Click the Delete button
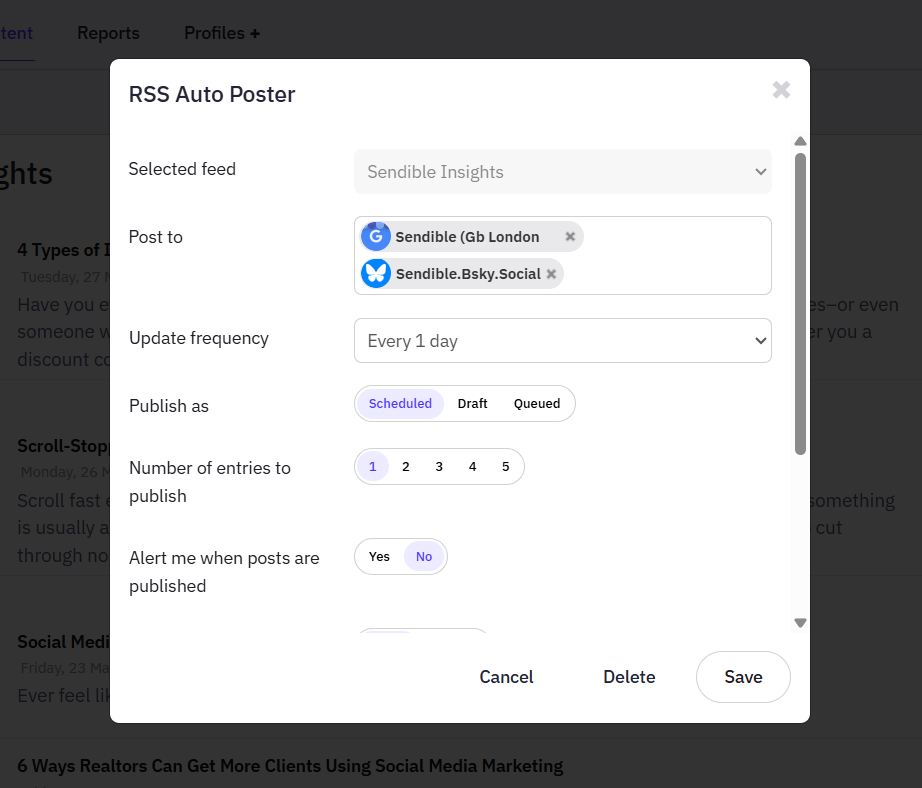 629,677
